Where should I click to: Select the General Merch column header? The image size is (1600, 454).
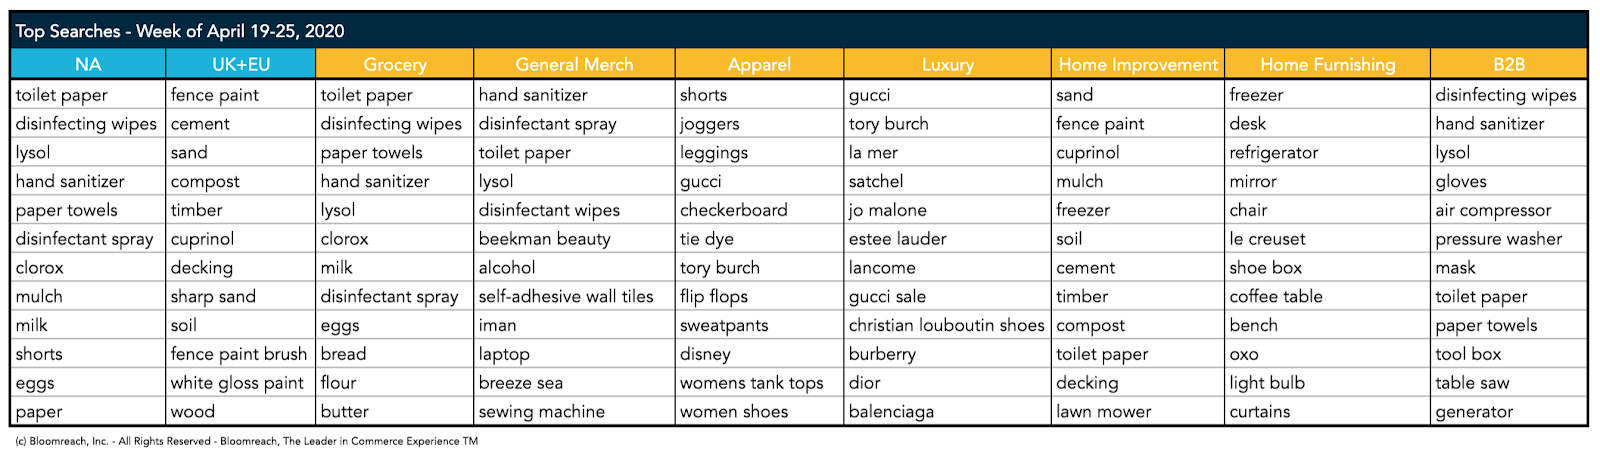click(x=575, y=64)
